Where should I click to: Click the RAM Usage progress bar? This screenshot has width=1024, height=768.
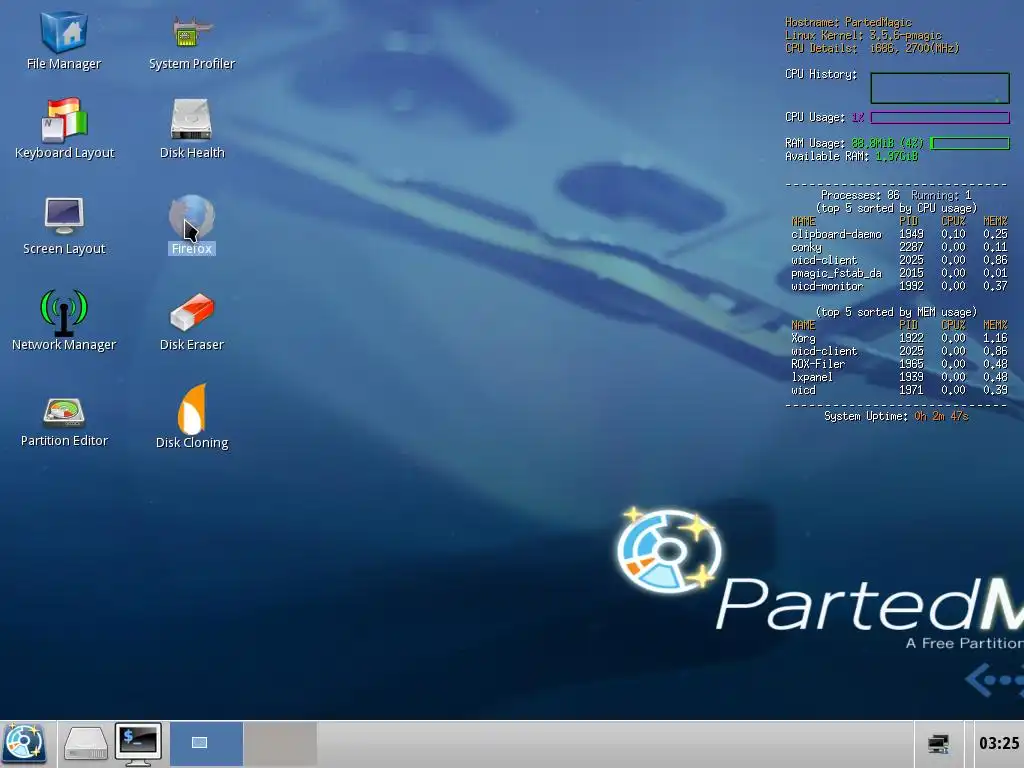(970, 143)
